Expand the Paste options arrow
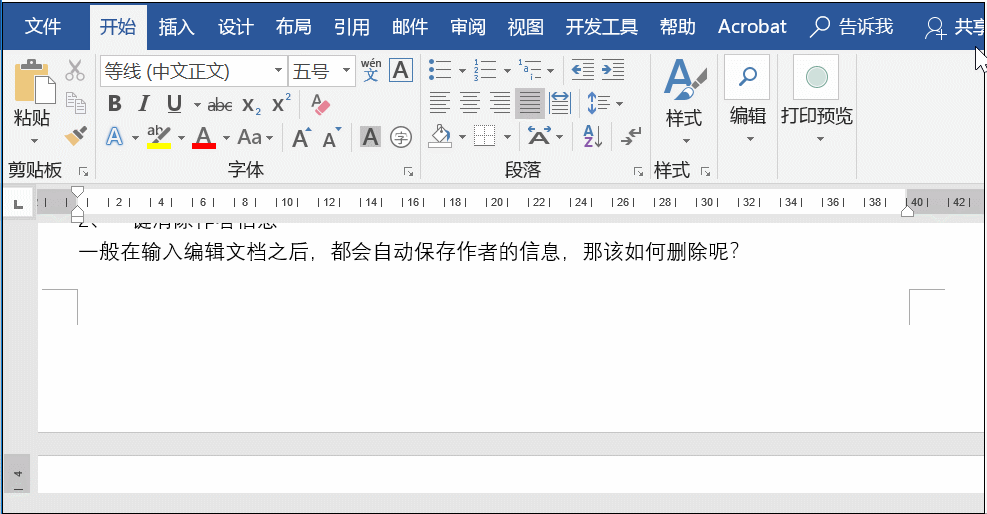 (x=34, y=141)
